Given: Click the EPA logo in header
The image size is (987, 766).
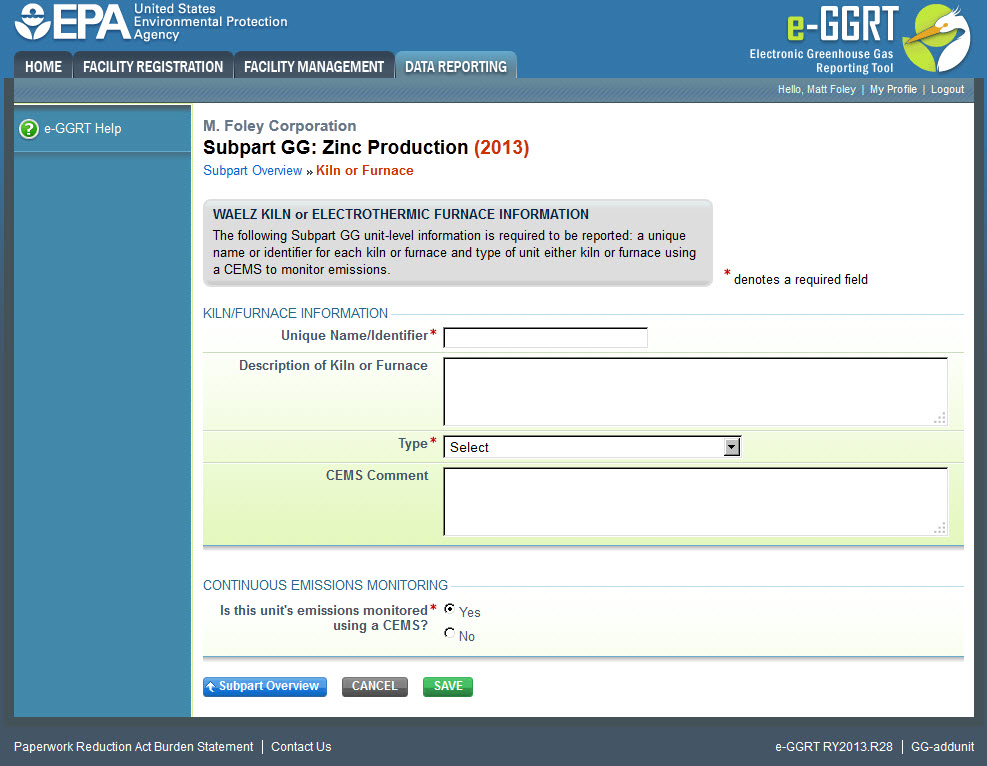Looking at the screenshot, I should 151,22.
